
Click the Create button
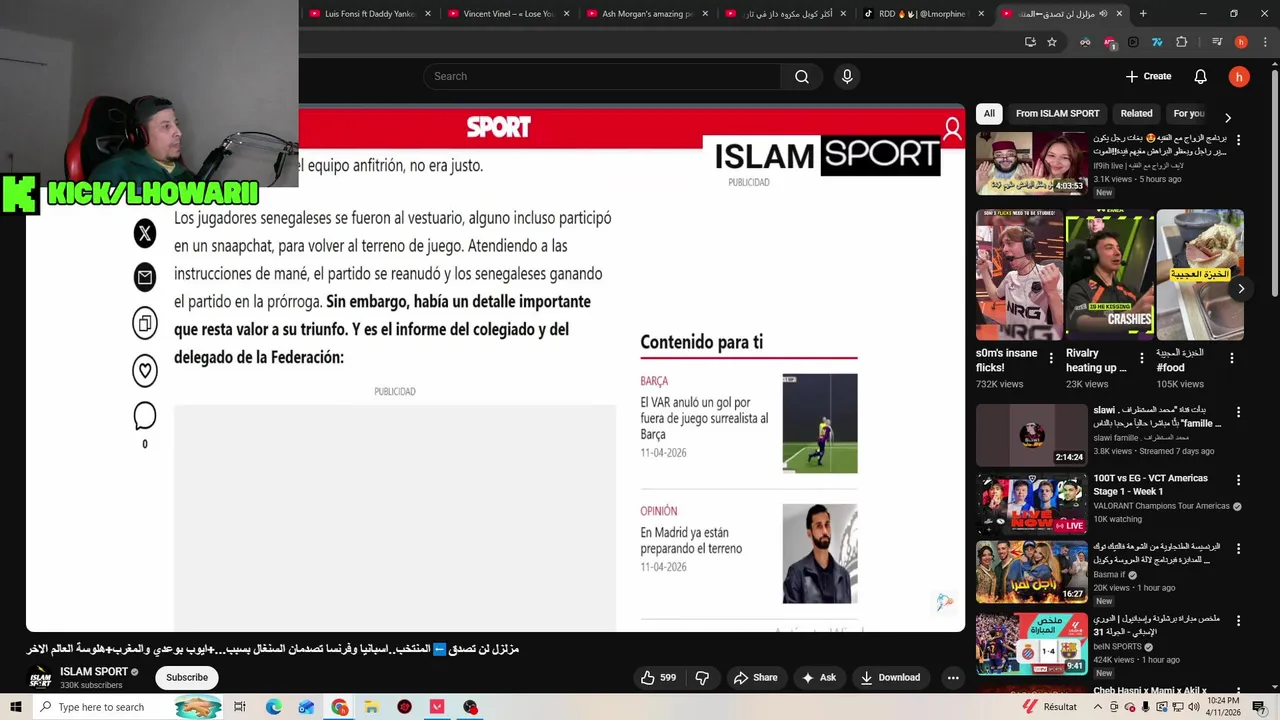[1148, 77]
